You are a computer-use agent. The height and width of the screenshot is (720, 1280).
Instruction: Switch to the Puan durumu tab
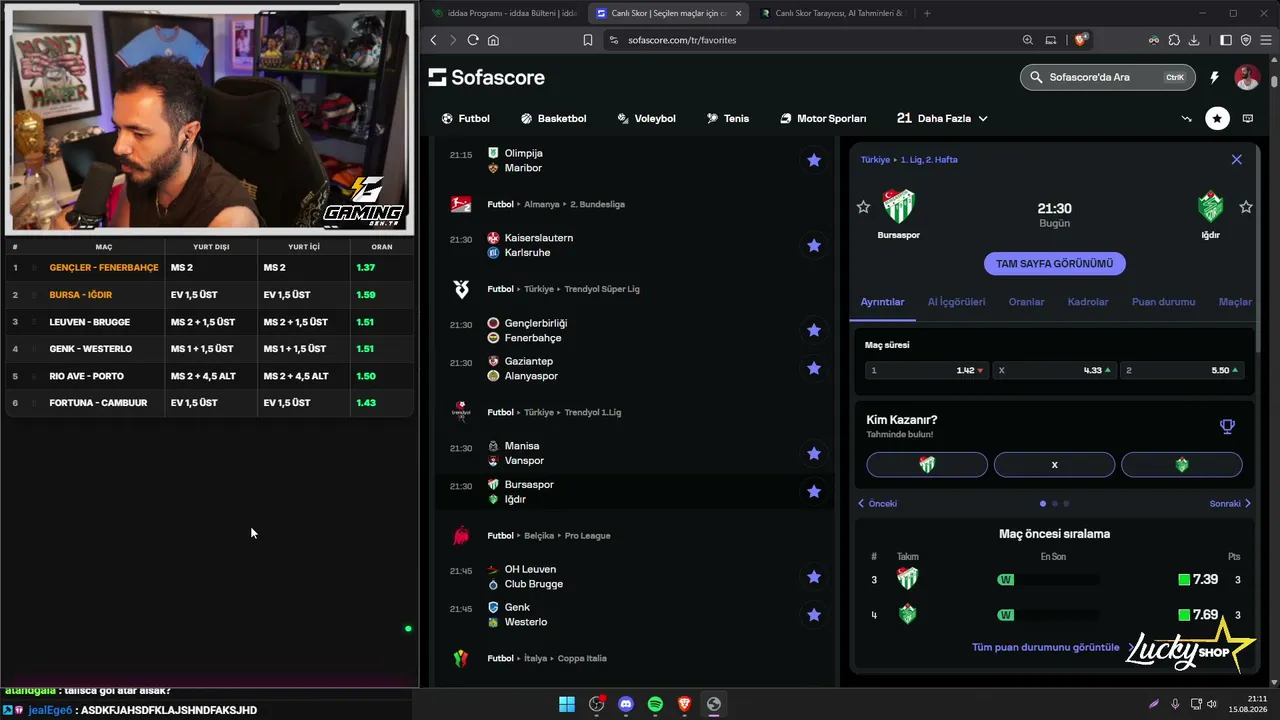click(1163, 302)
